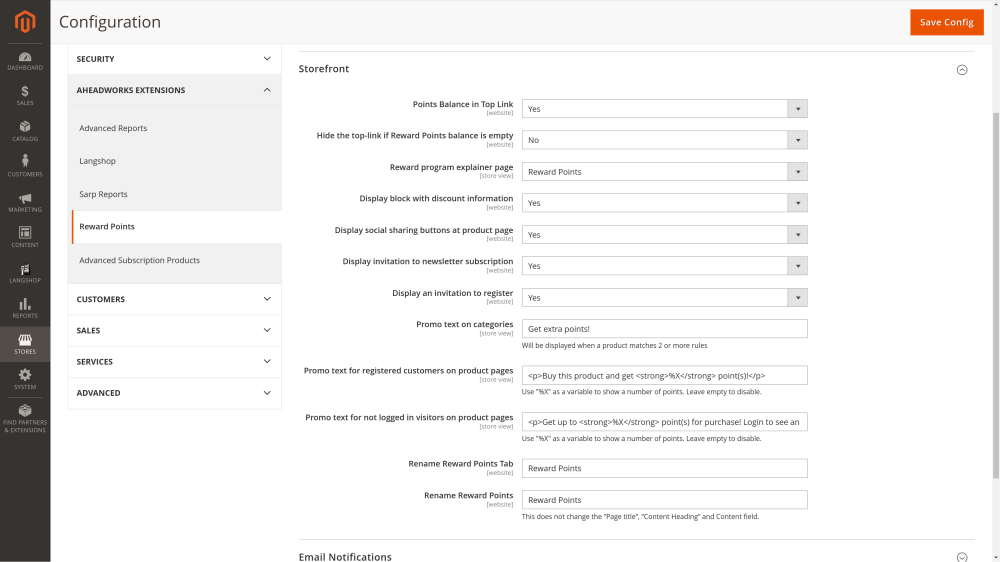The image size is (1000, 562).
Task: Expand the Sales config group
Action: coord(174,330)
